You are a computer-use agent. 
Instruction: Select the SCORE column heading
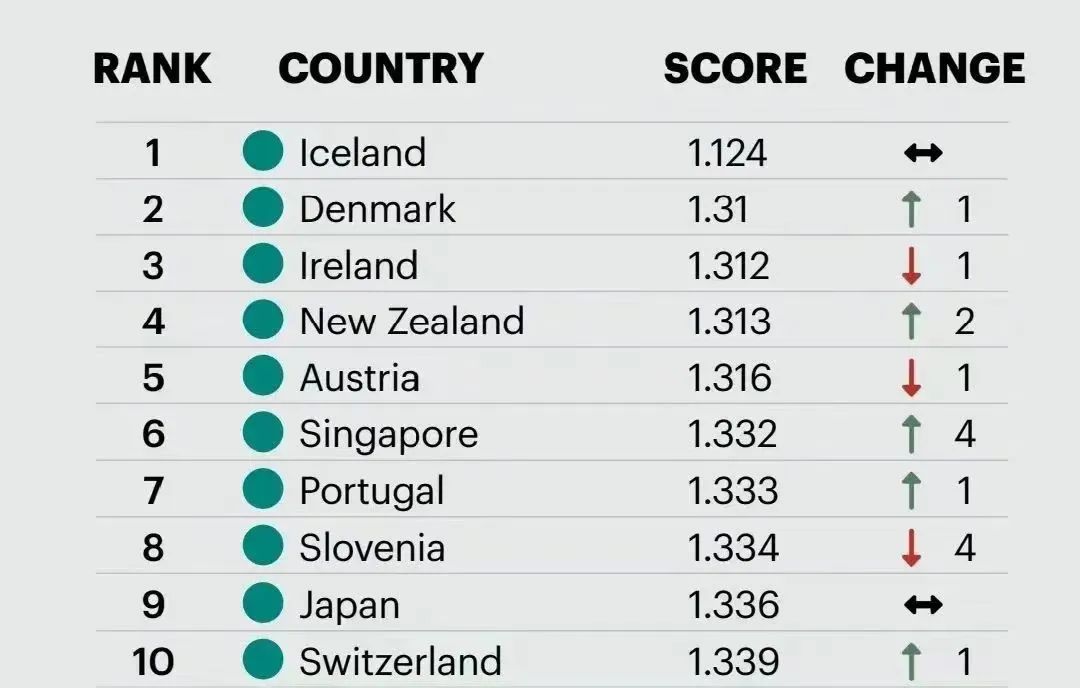pyautogui.click(x=735, y=69)
